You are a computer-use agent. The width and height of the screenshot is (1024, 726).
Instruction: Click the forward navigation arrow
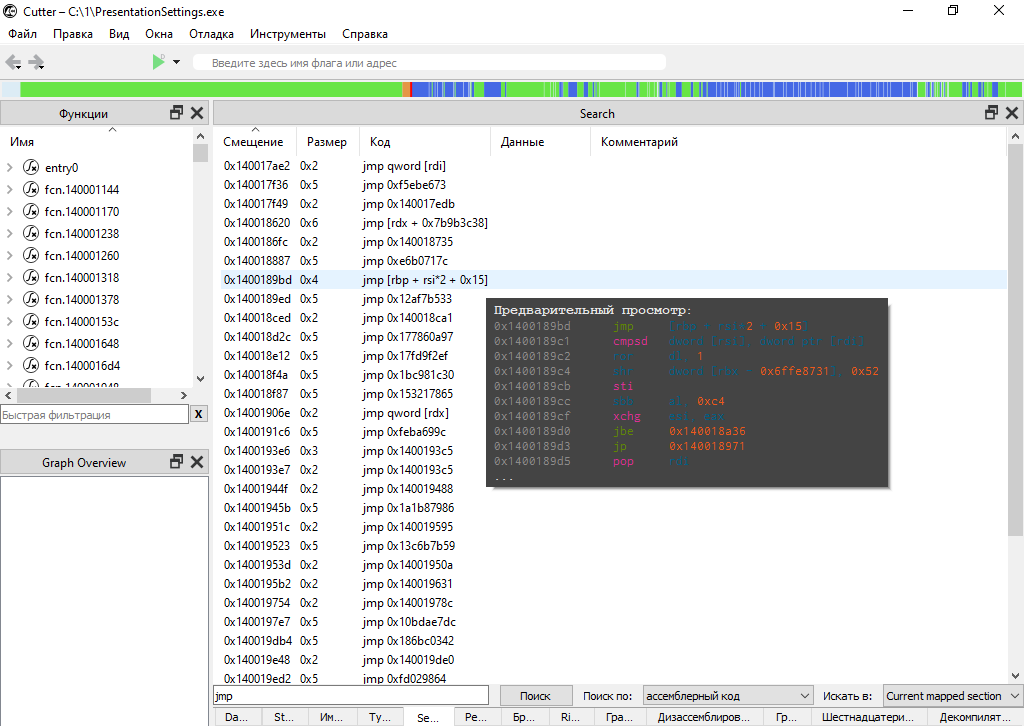tap(36, 62)
